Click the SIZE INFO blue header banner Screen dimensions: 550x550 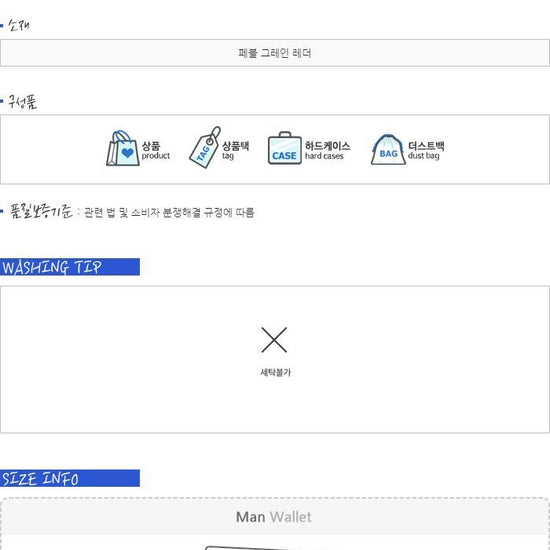pyautogui.click(x=70, y=478)
